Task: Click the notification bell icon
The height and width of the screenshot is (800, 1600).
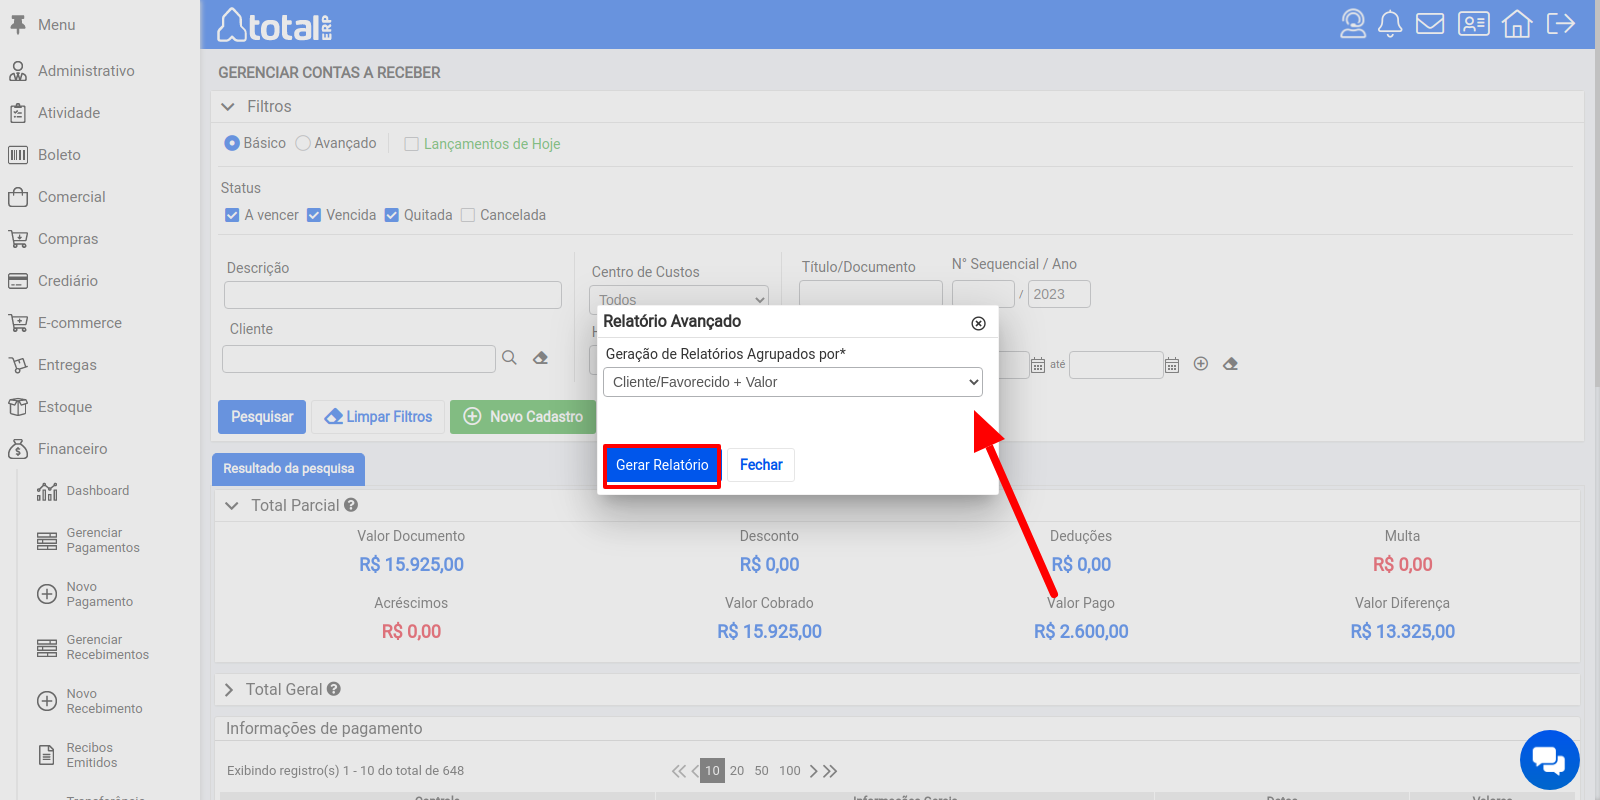Action: click(x=1390, y=24)
